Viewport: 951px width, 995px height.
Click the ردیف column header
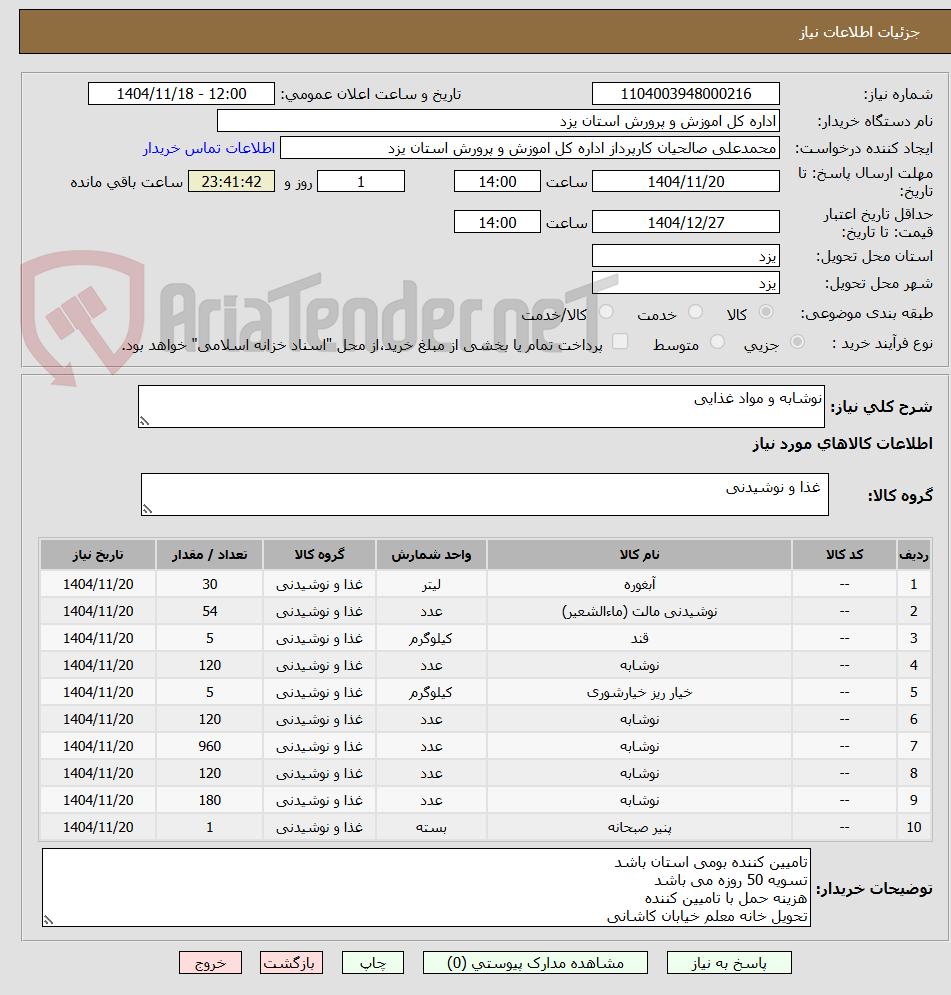coord(914,555)
